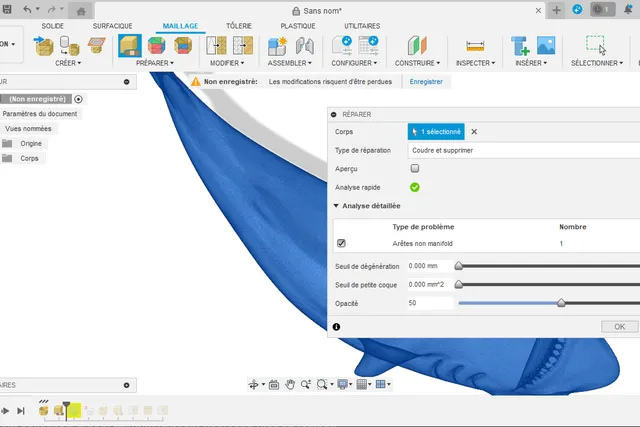Select the Tessellate tool in Créer
The width and height of the screenshot is (640, 427).
69,46
